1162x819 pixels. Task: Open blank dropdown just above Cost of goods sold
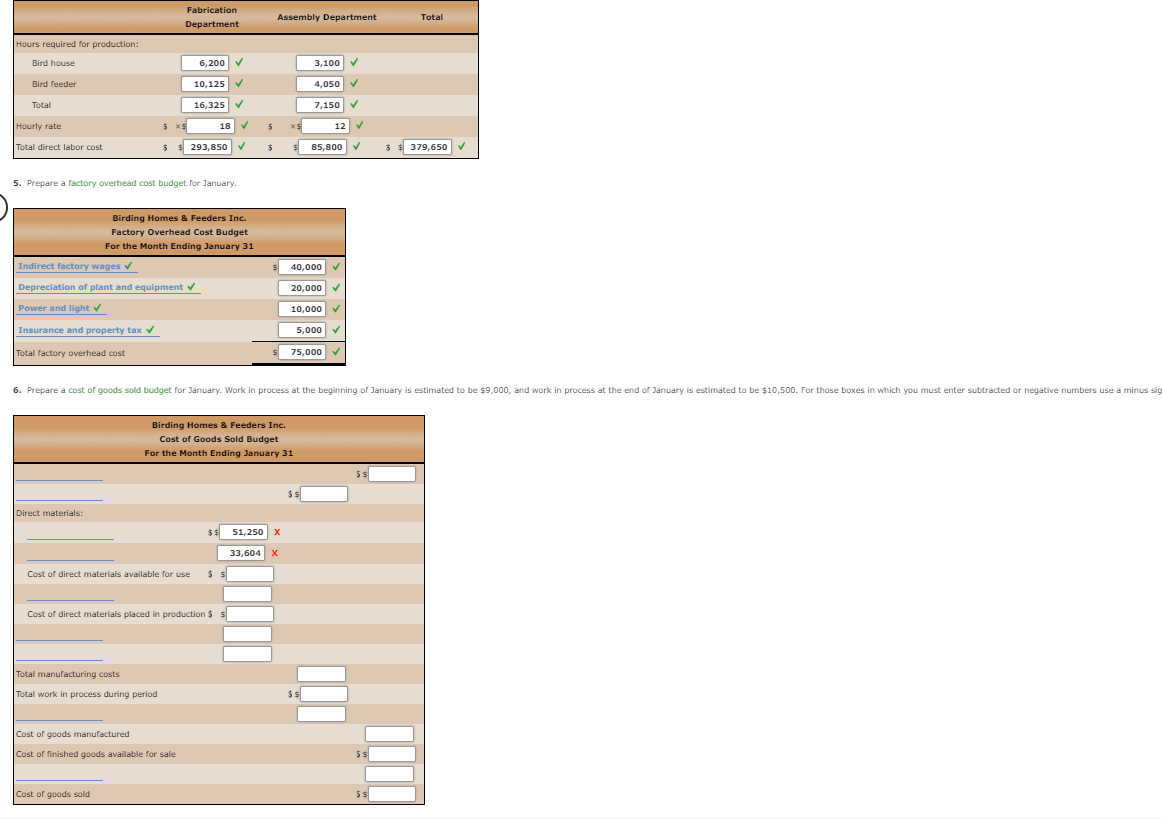coord(59,774)
